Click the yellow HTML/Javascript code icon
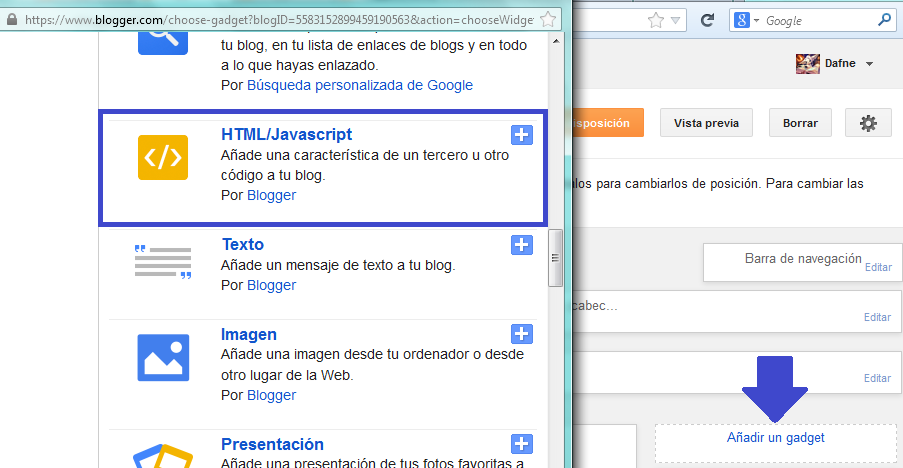This screenshot has width=903, height=468. 163,158
